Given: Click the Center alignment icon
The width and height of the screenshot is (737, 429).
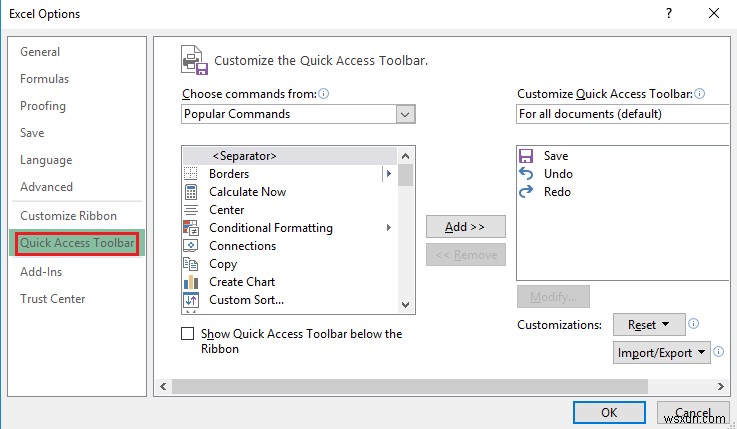Looking at the screenshot, I should point(191,210).
